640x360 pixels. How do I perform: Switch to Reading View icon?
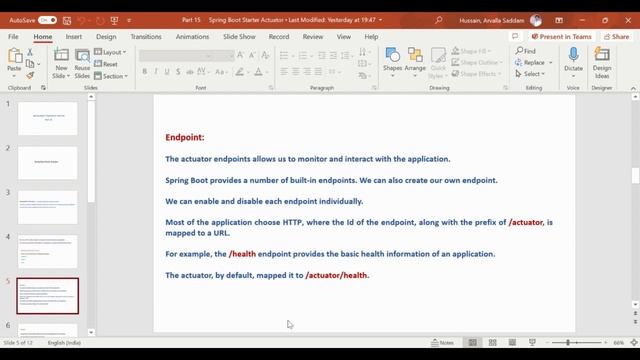coord(512,342)
